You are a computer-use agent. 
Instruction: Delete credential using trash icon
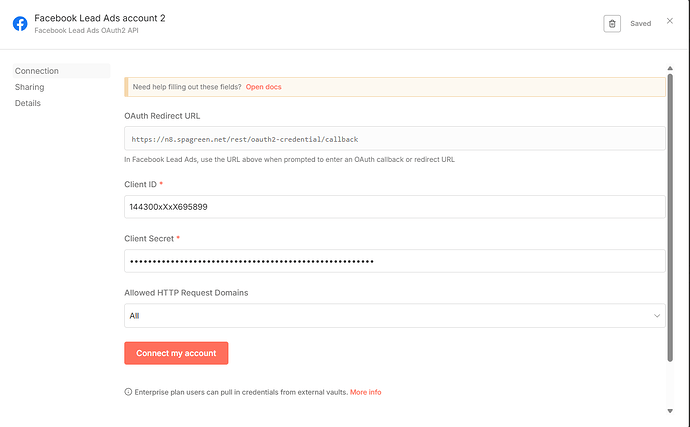pyautogui.click(x=612, y=24)
